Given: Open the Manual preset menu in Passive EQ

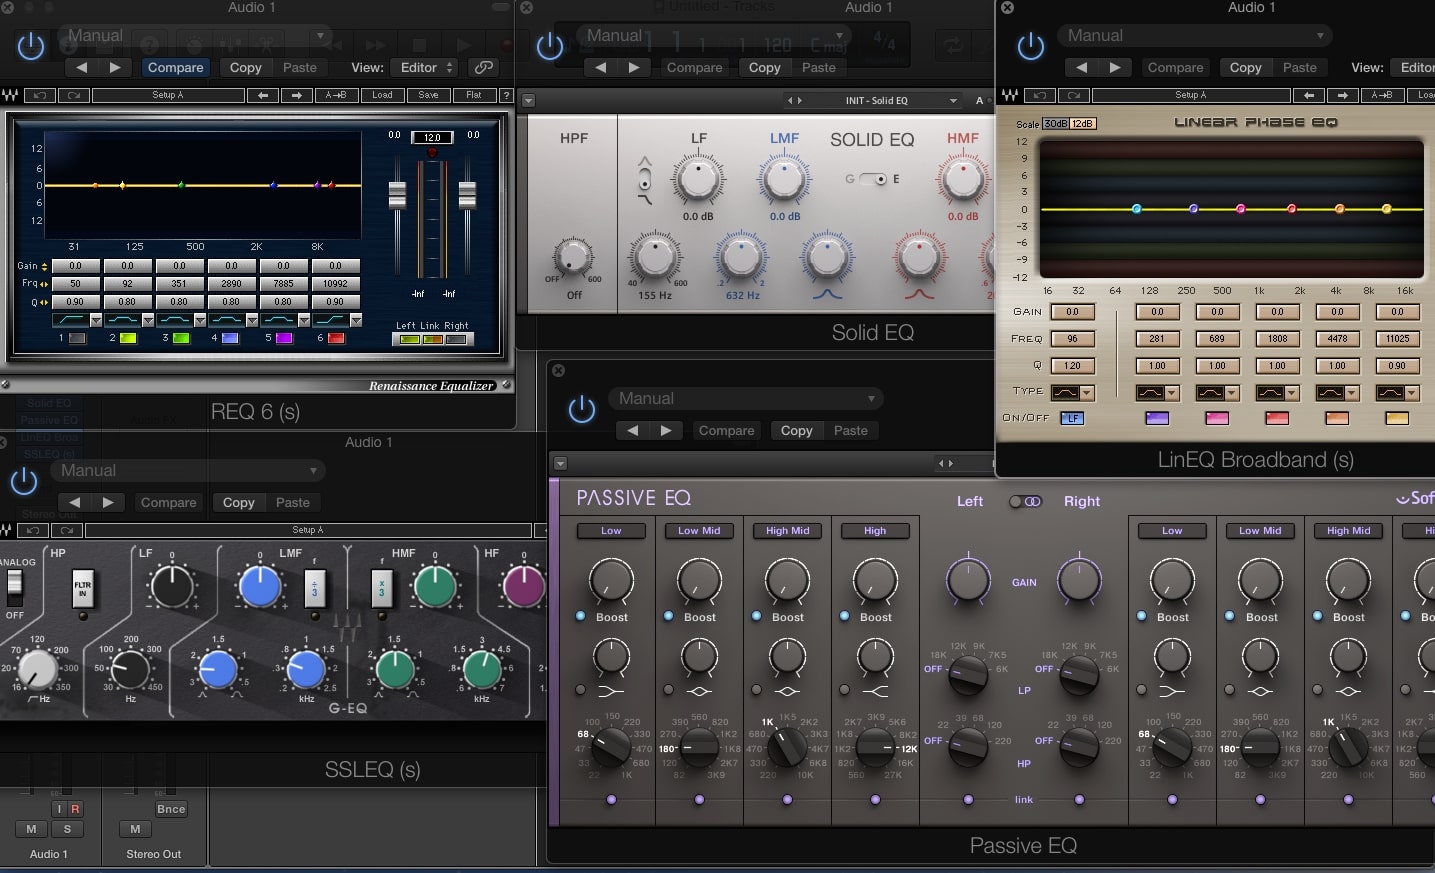Looking at the screenshot, I should (x=745, y=399).
